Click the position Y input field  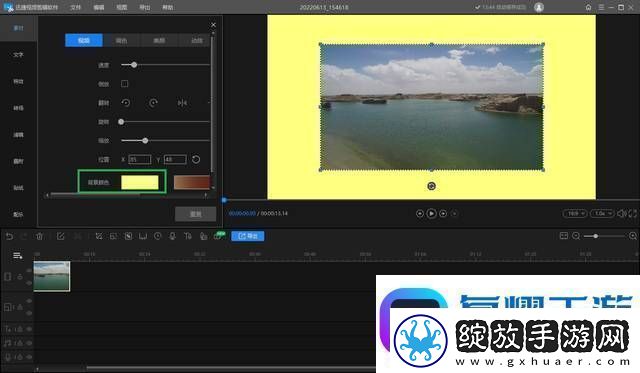tap(175, 160)
